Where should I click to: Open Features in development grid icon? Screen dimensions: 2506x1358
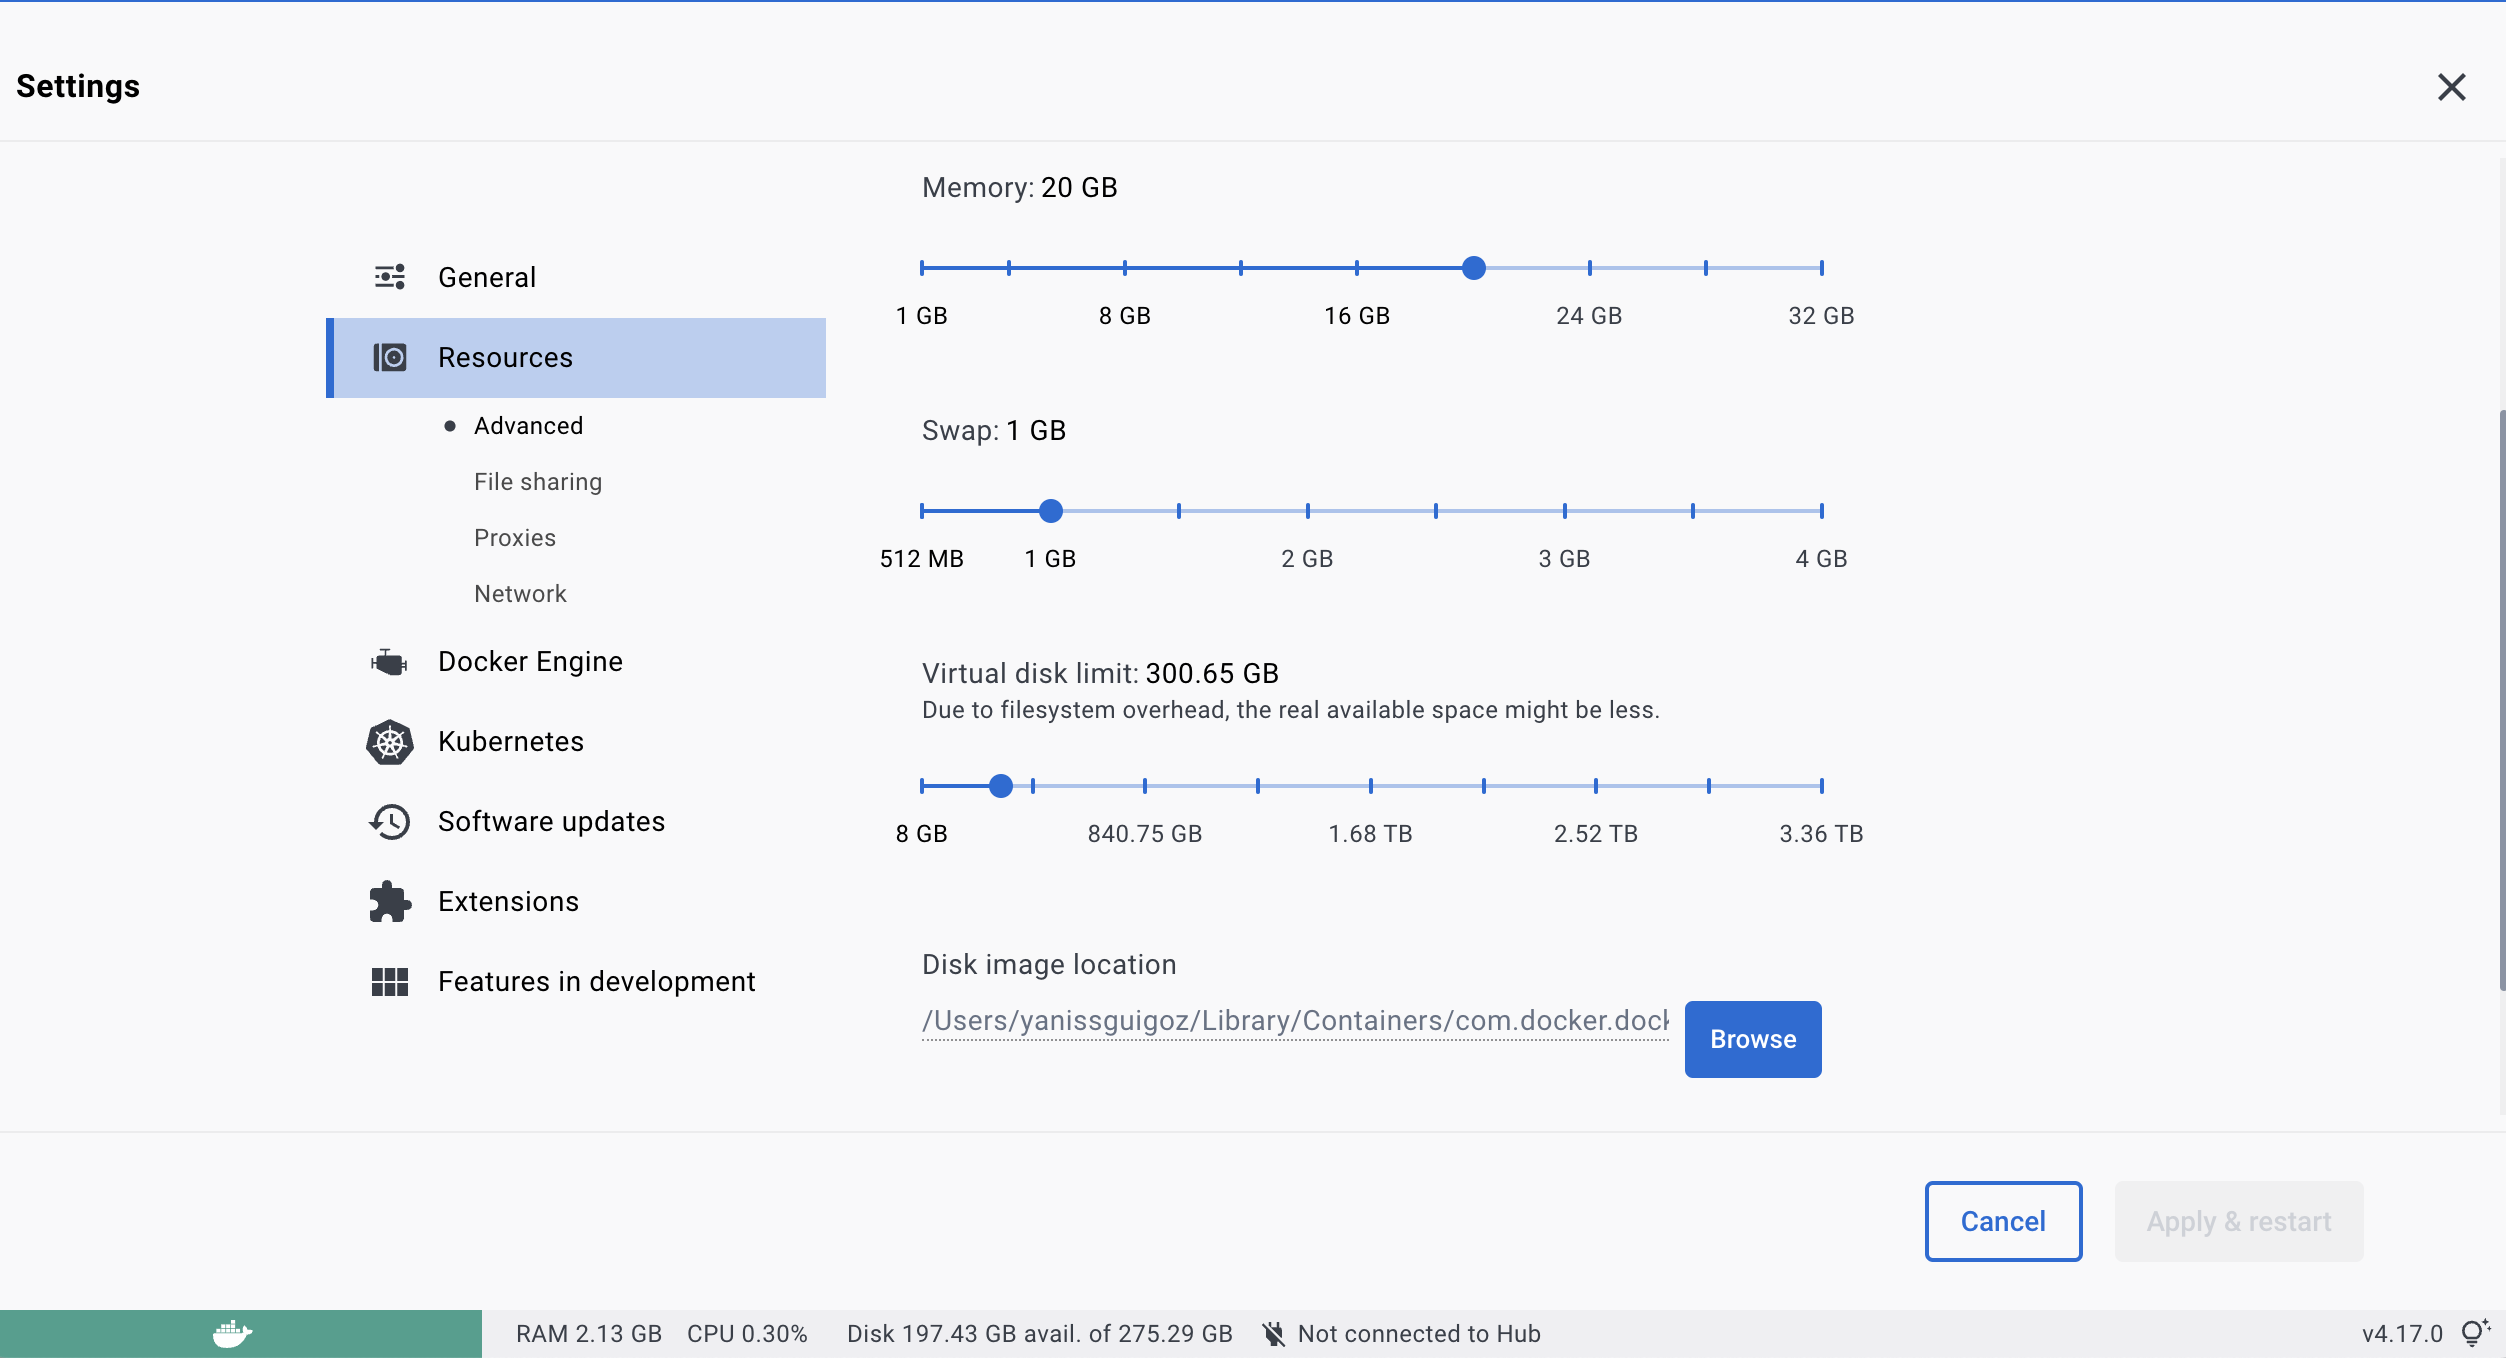(389, 981)
